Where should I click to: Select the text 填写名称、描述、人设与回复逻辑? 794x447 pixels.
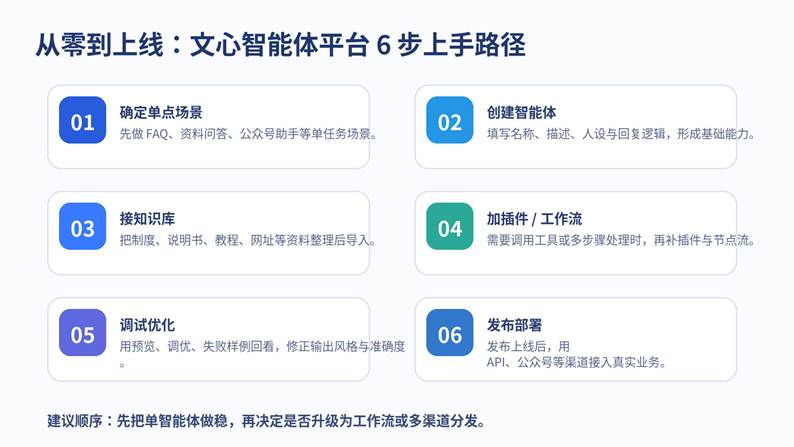tap(620, 134)
